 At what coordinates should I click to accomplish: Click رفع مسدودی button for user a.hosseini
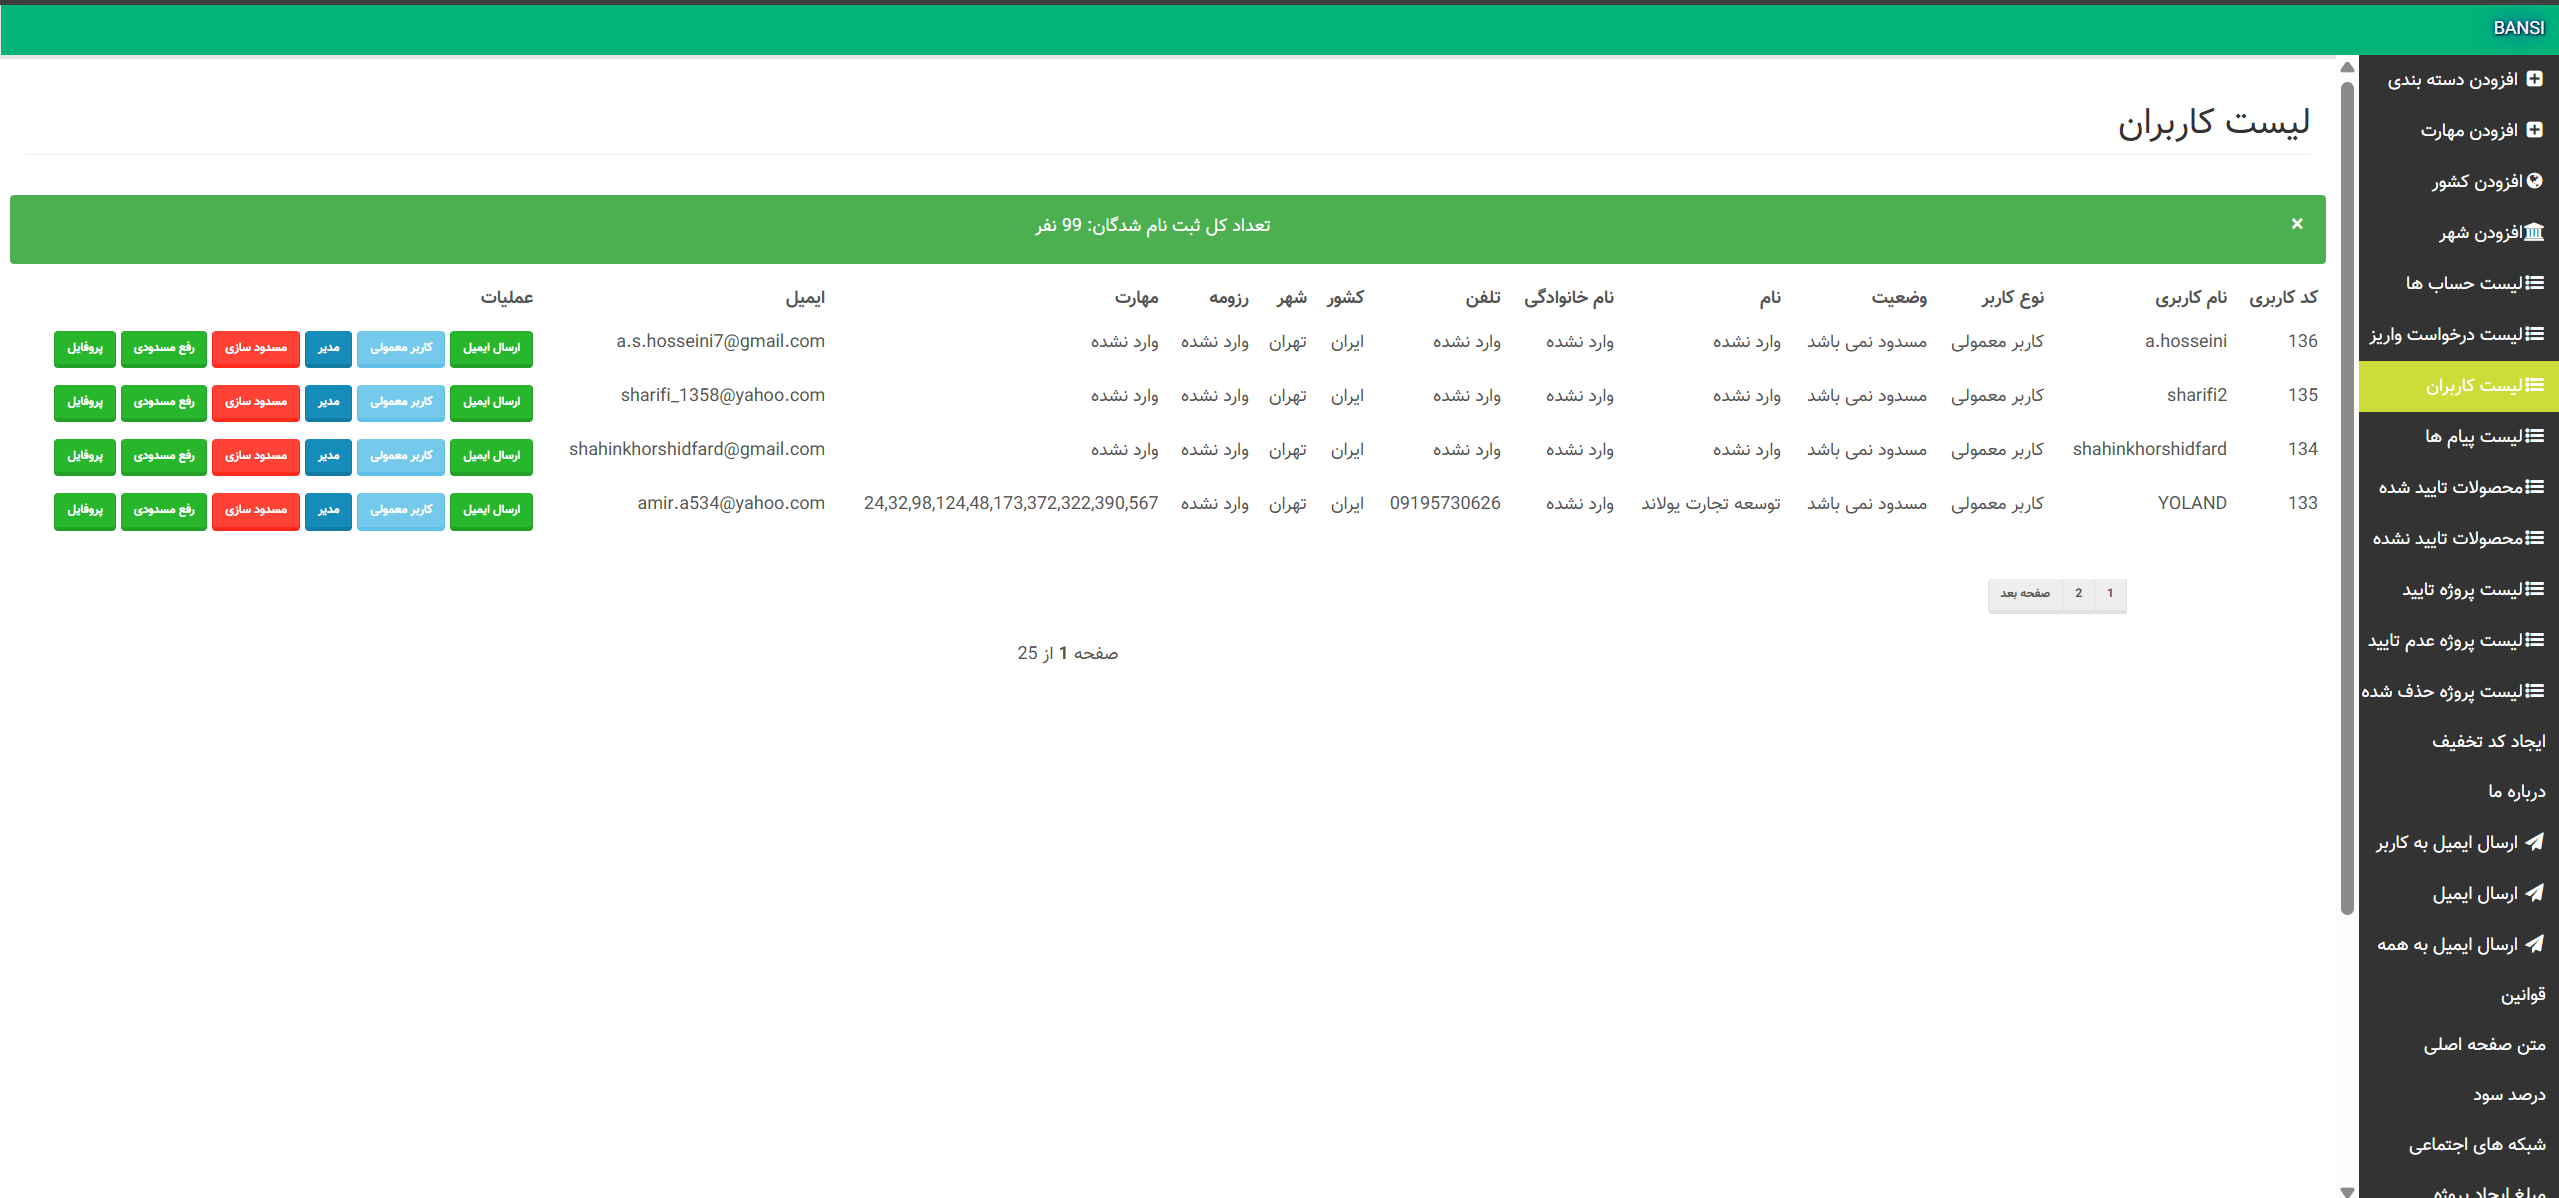[164, 348]
